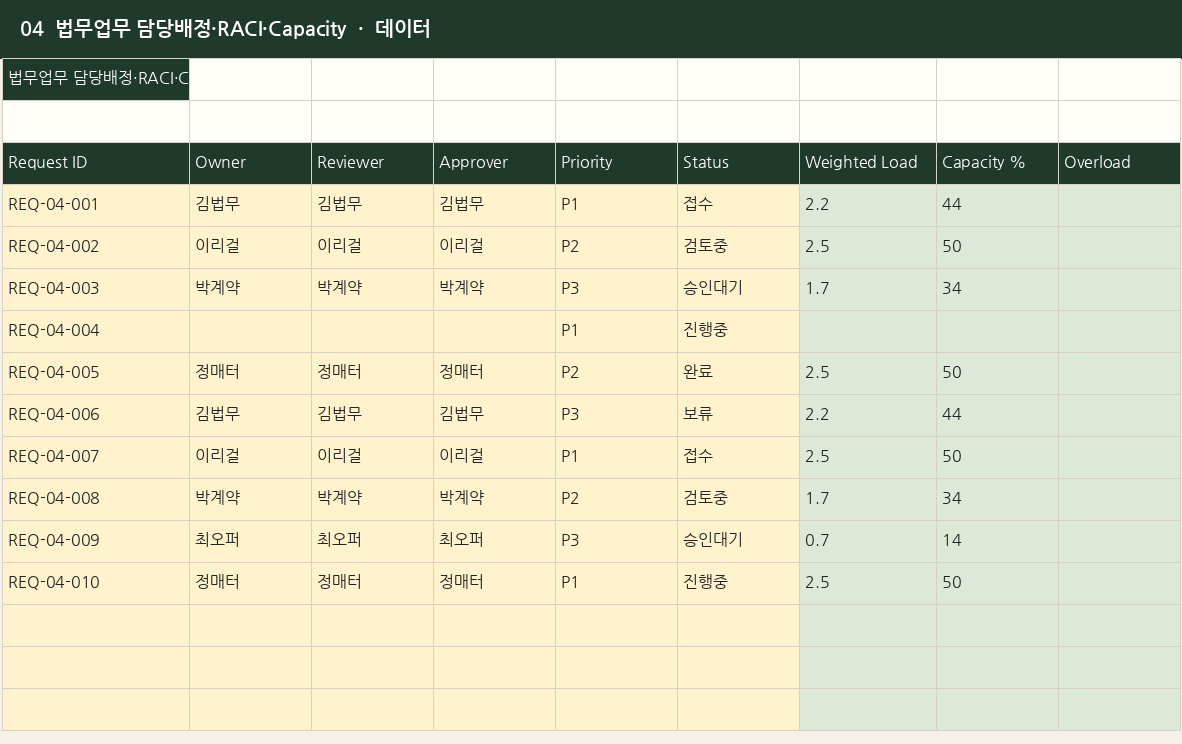This screenshot has height=744, width=1182.
Task: Select the Reviewer column header
Action: [372, 163]
